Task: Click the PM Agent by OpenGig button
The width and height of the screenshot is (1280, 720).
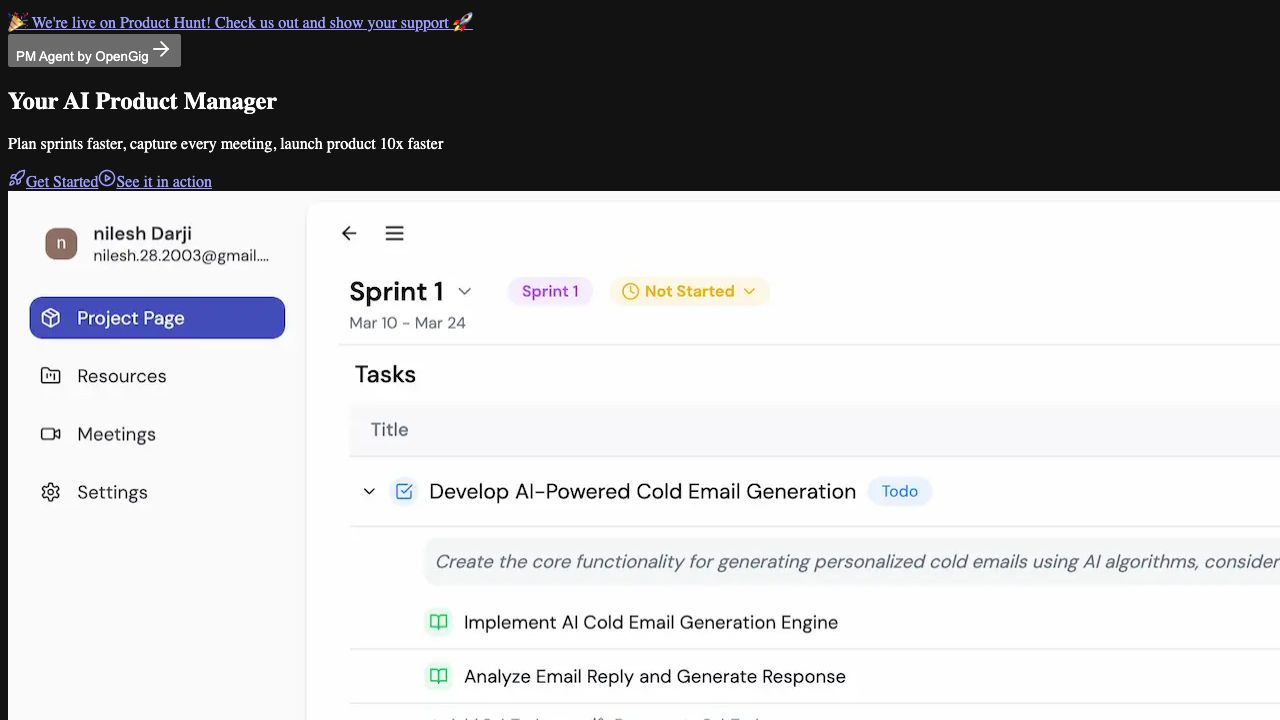Action: coord(94,51)
